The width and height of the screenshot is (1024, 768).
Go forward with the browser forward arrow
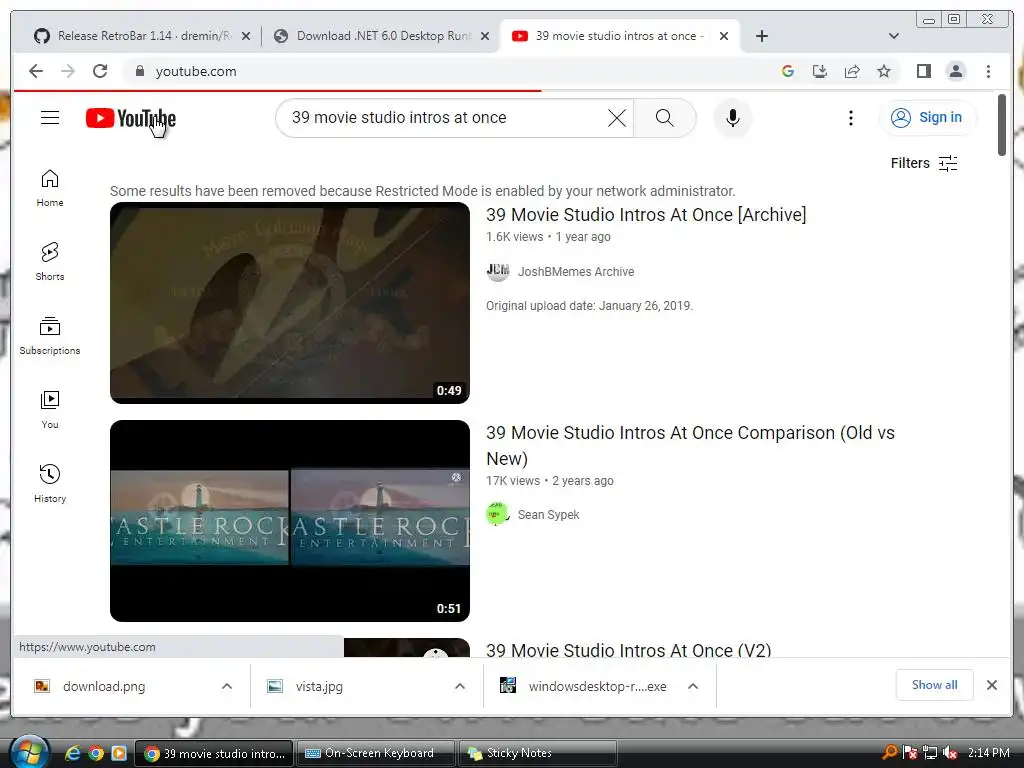tap(68, 71)
